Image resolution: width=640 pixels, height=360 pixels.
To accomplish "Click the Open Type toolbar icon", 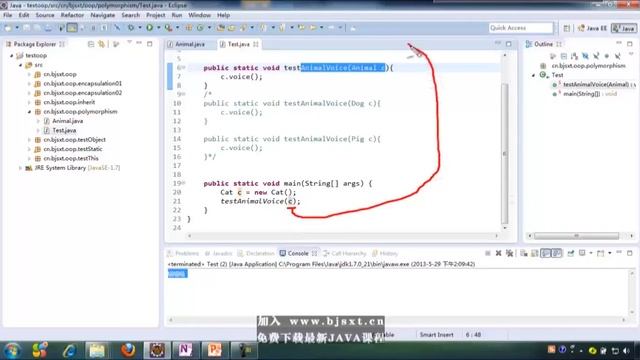I will point(221,28).
